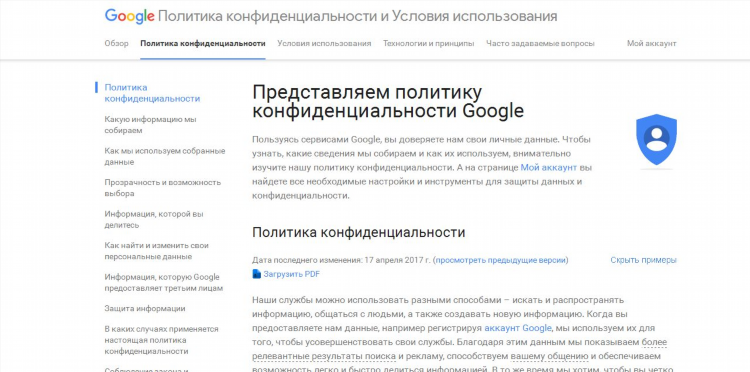Switch to Условия использования tab
The width and height of the screenshot is (750, 372).
324,44
